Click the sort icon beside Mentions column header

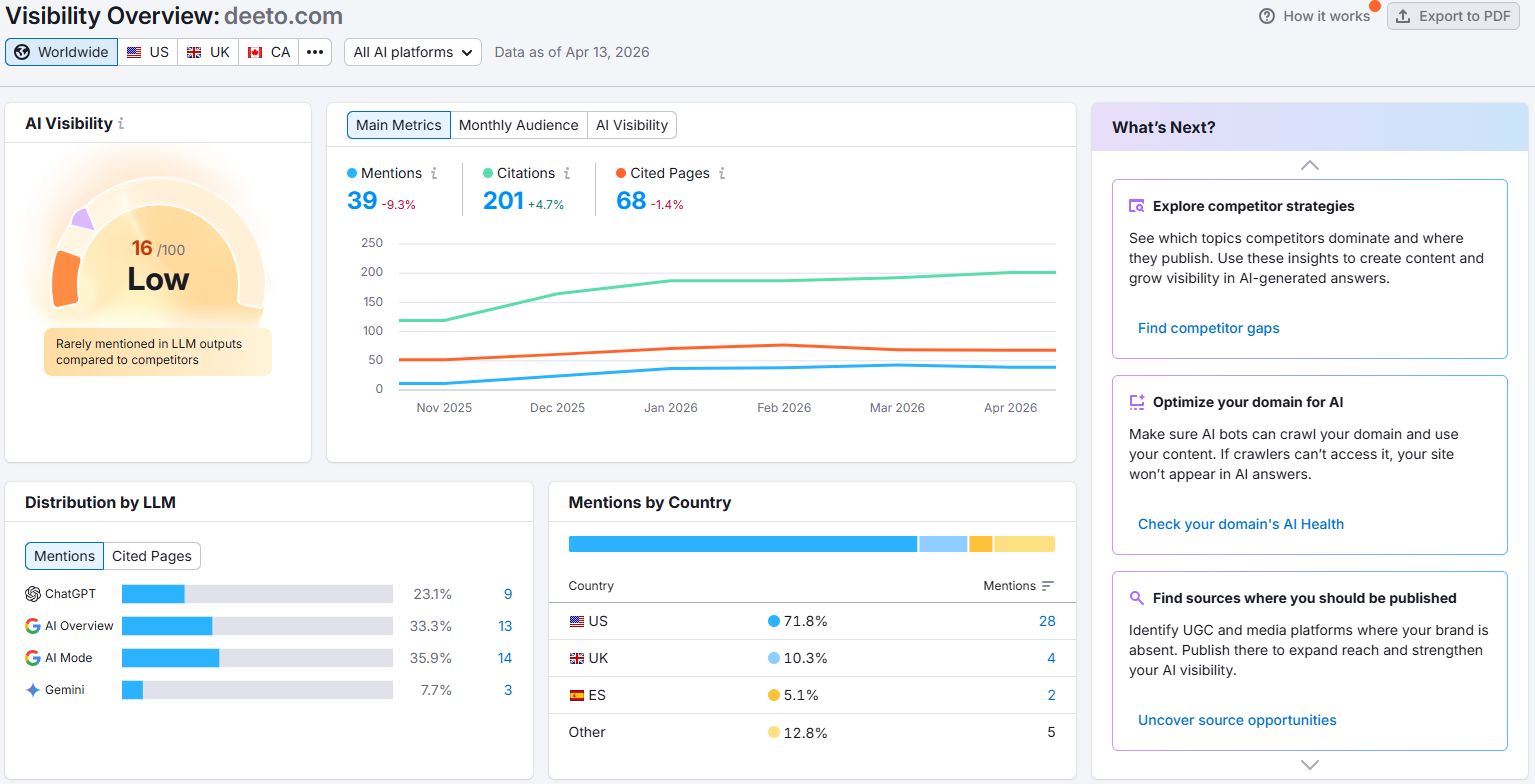point(1047,586)
